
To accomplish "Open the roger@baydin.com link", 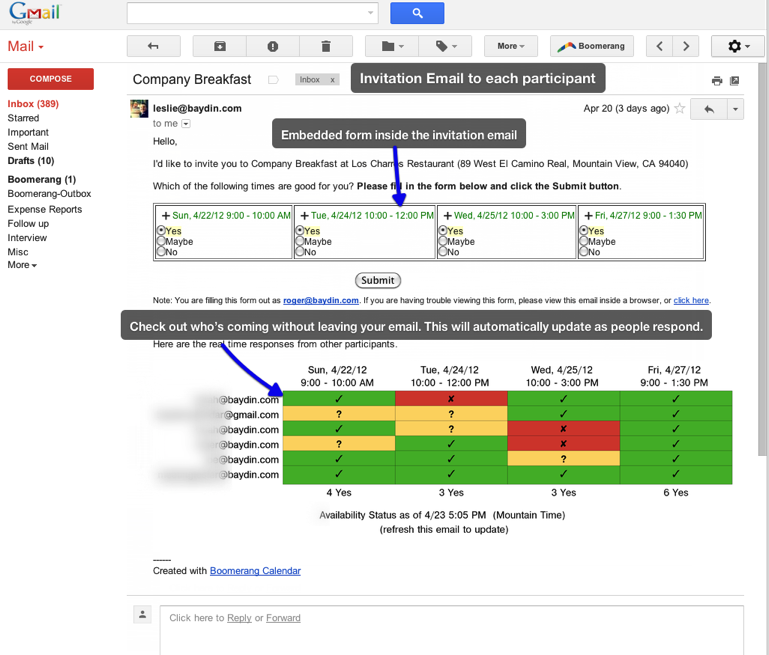I will pos(321,300).
